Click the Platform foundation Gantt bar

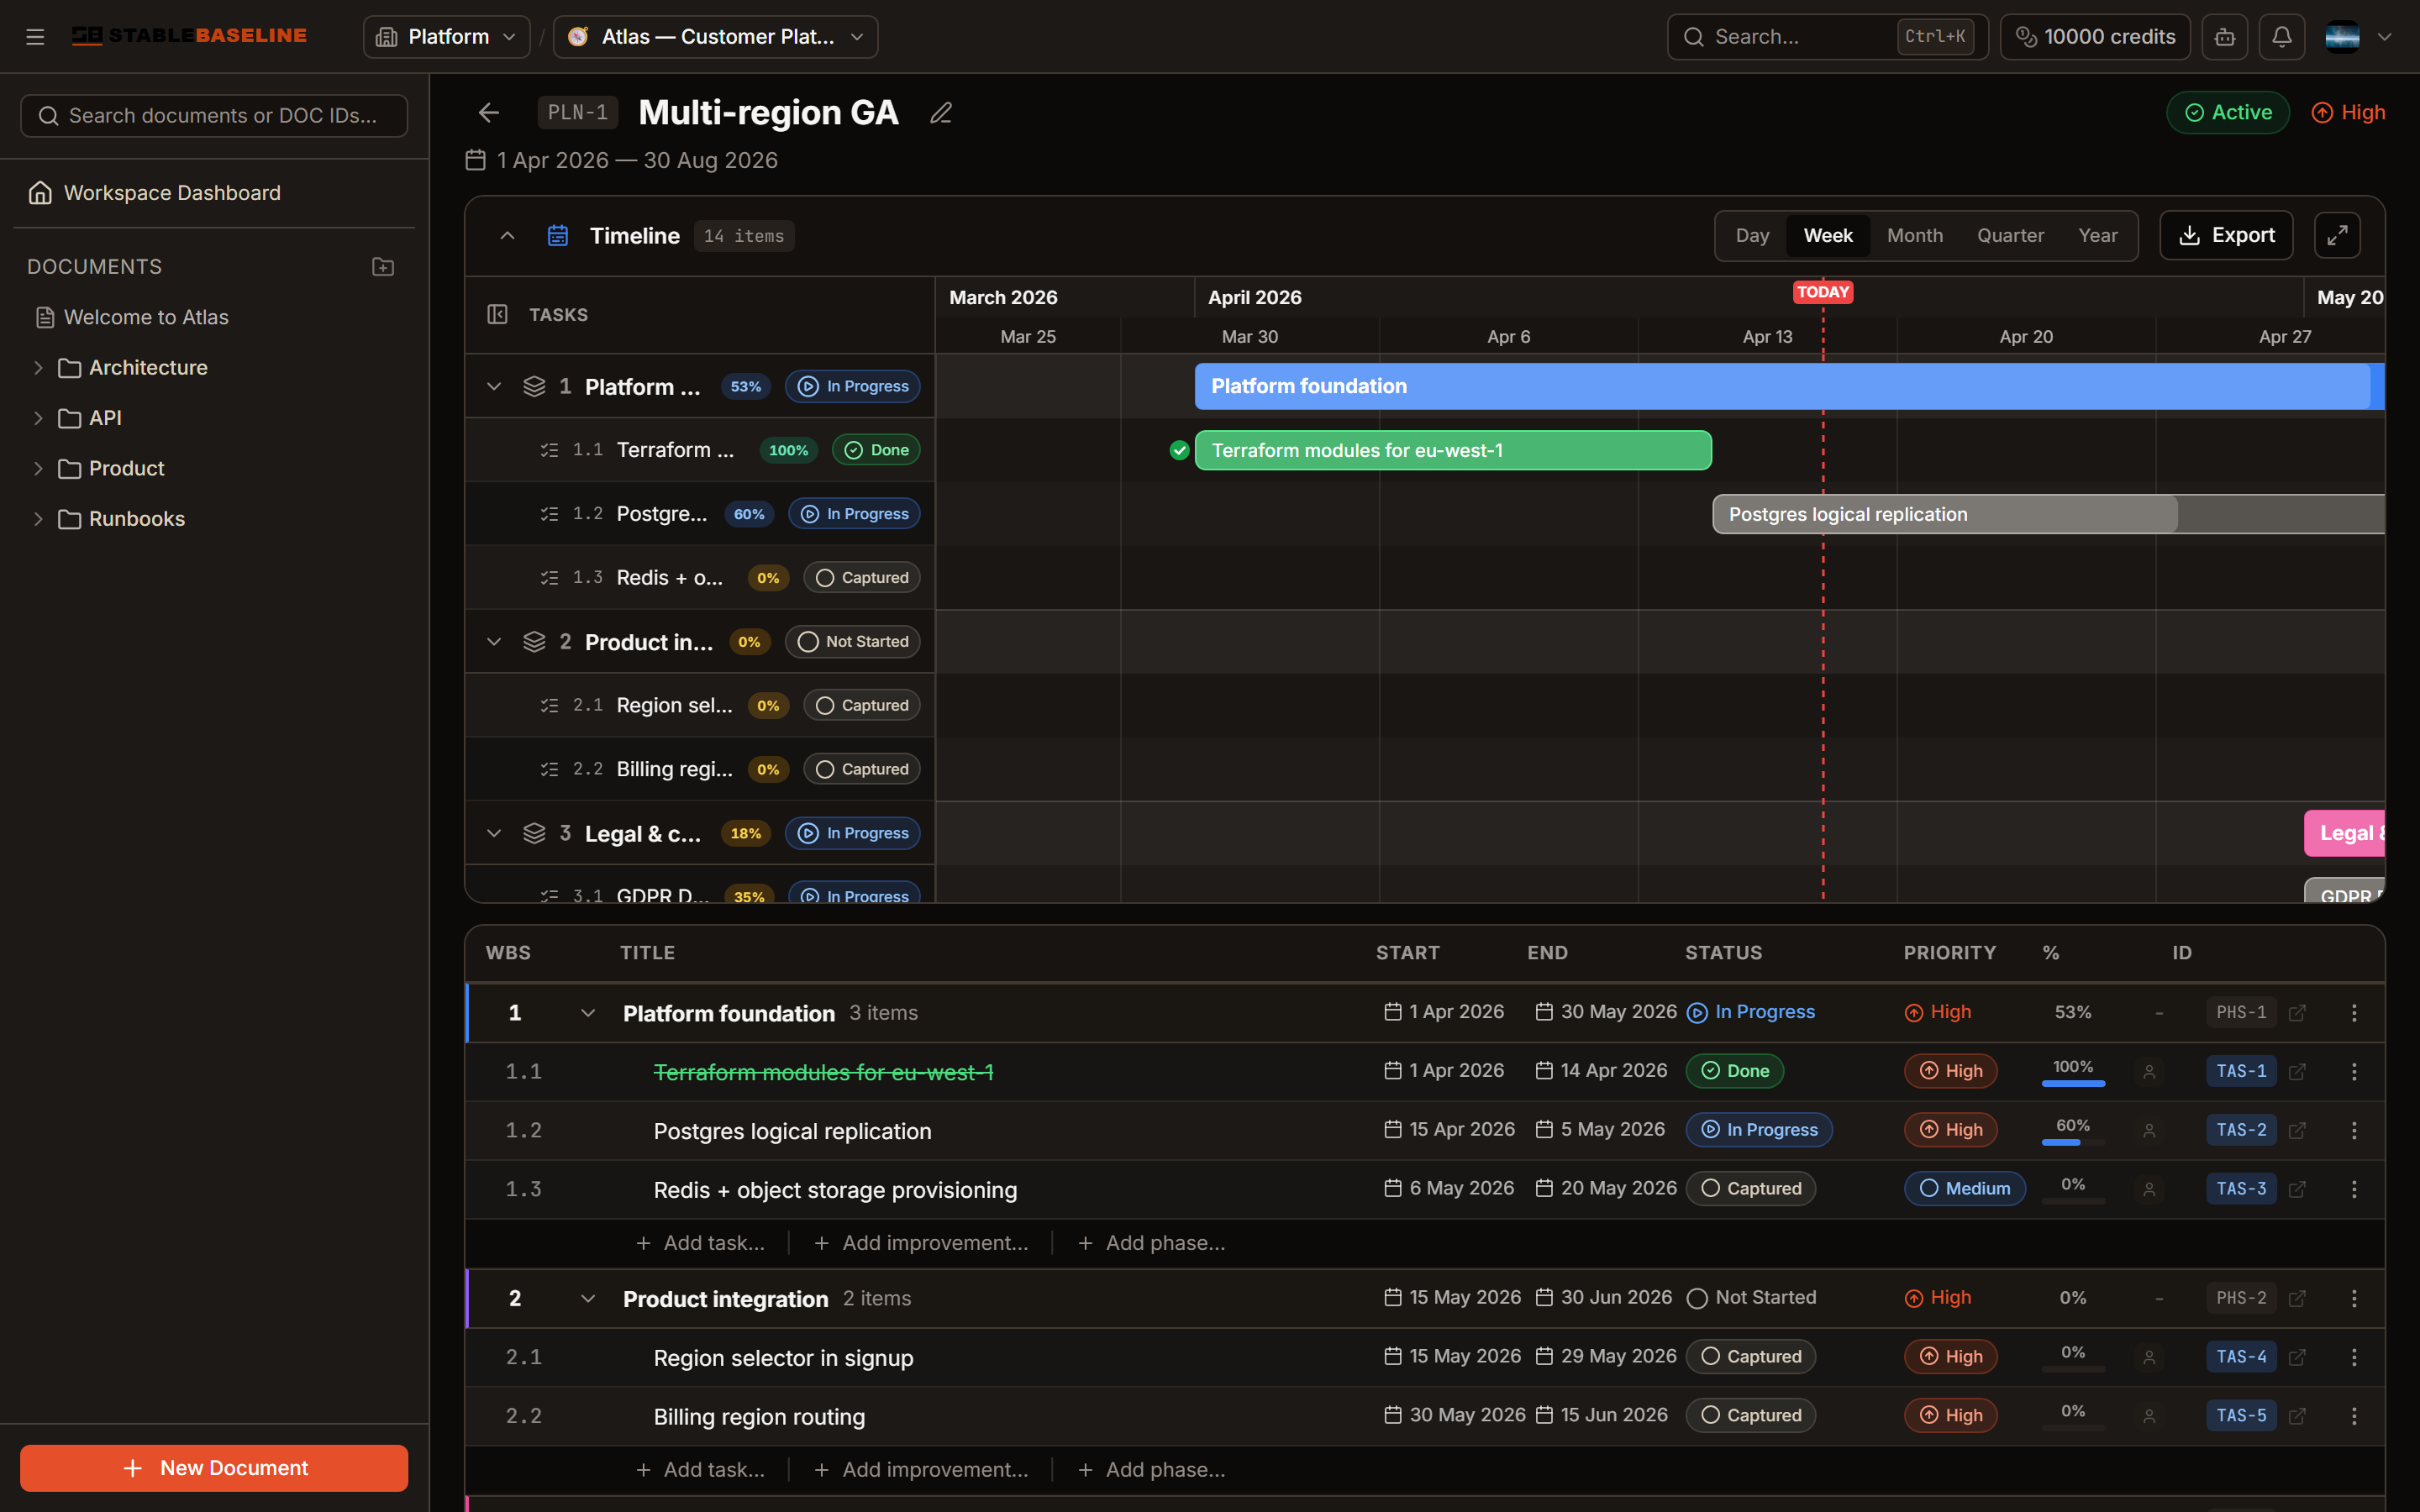pyautogui.click(x=1789, y=386)
